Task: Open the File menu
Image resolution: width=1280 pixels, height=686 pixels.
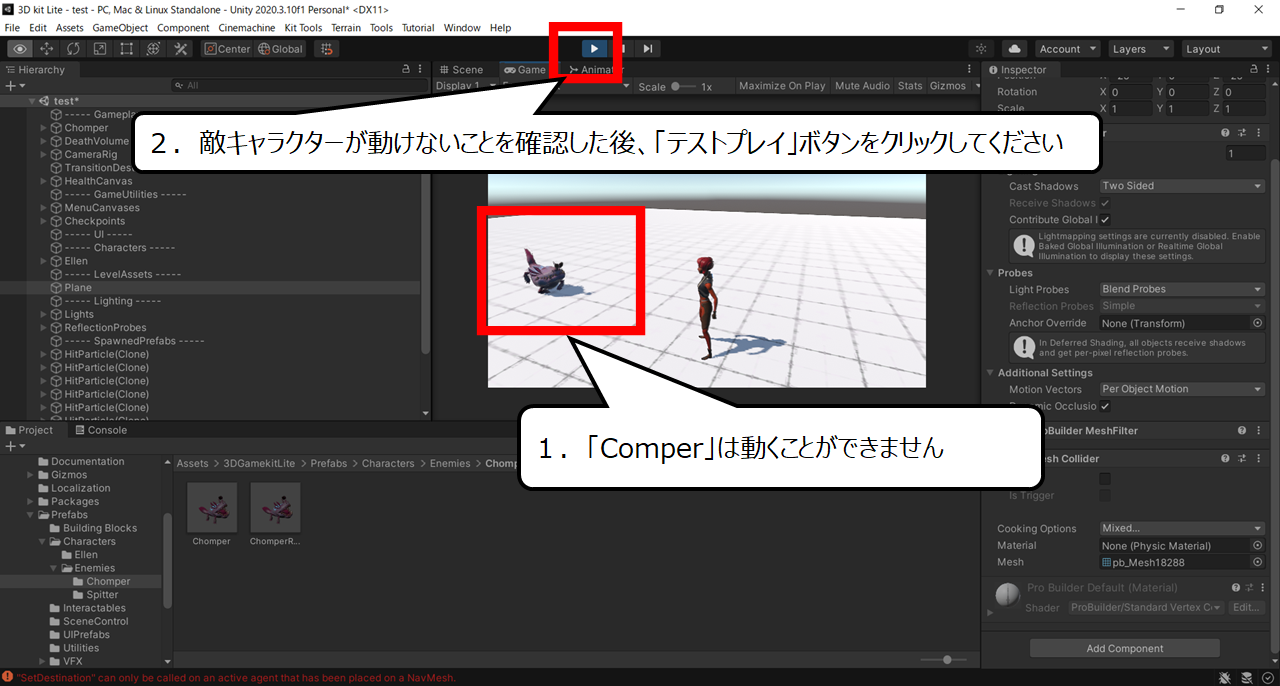Action: (x=12, y=28)
